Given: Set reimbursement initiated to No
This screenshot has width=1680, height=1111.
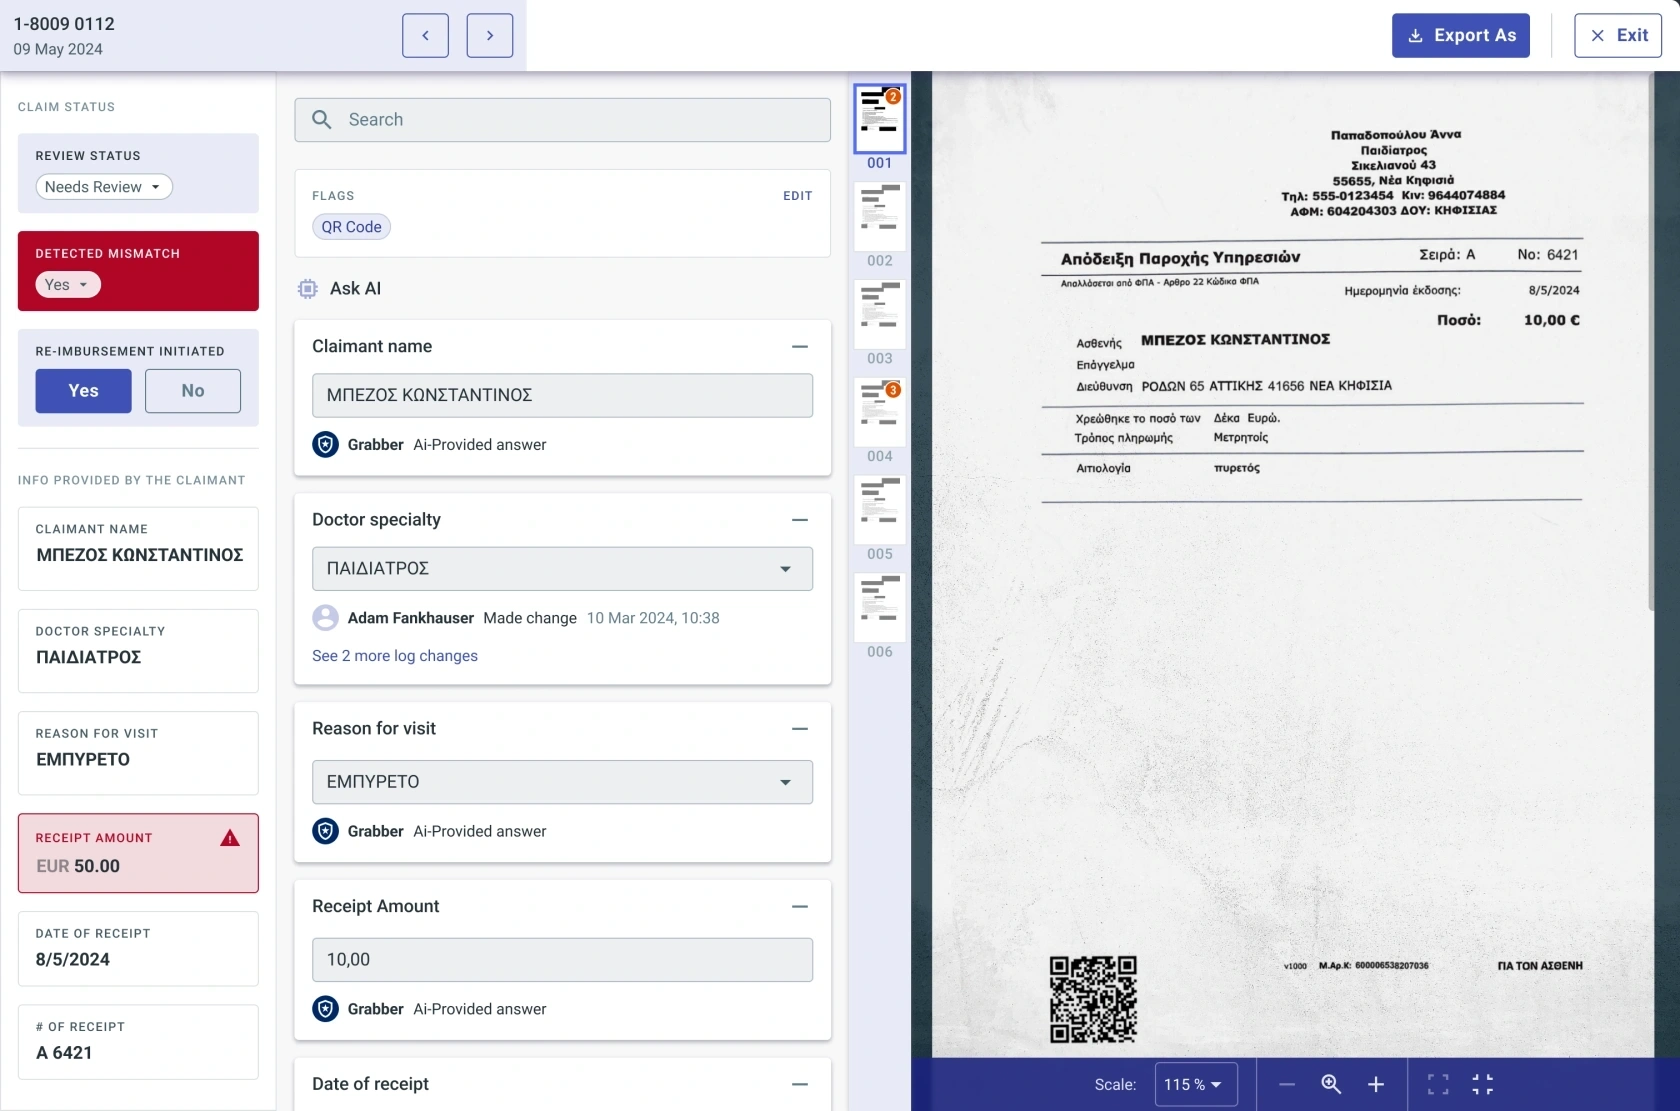Looking at the screenshot, I should tap(193, 391).
